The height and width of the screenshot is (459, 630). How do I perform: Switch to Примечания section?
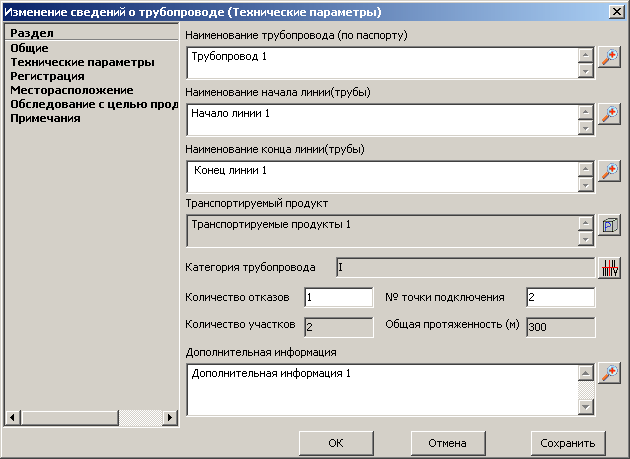coord(45,119)
